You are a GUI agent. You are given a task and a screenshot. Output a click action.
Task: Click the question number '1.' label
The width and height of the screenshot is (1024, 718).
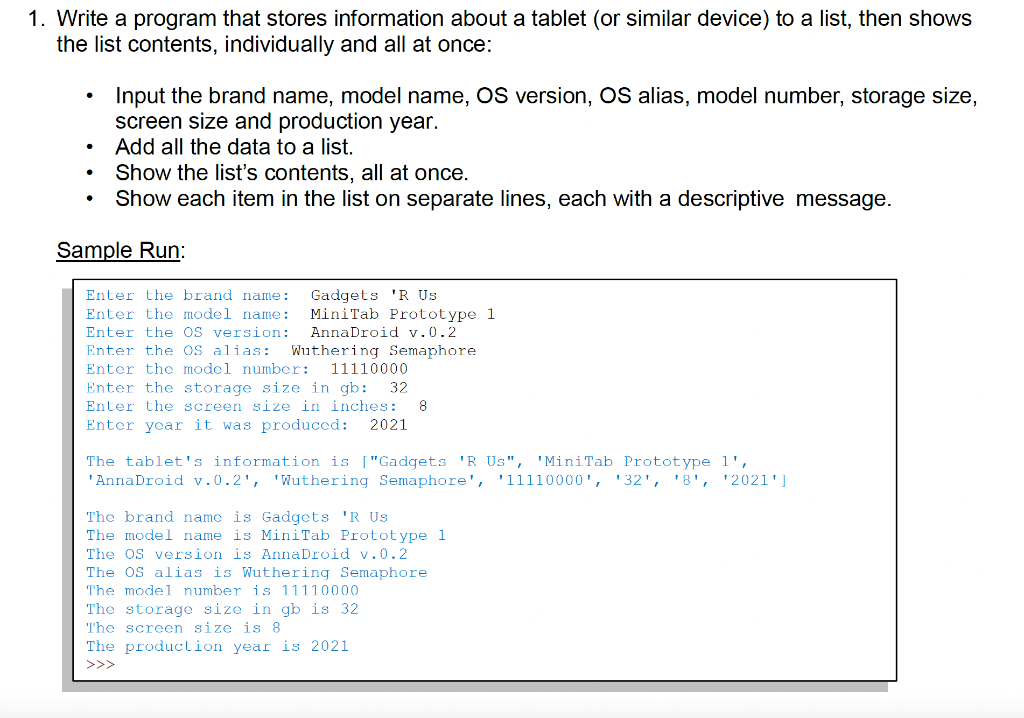(x=34, y=18)
